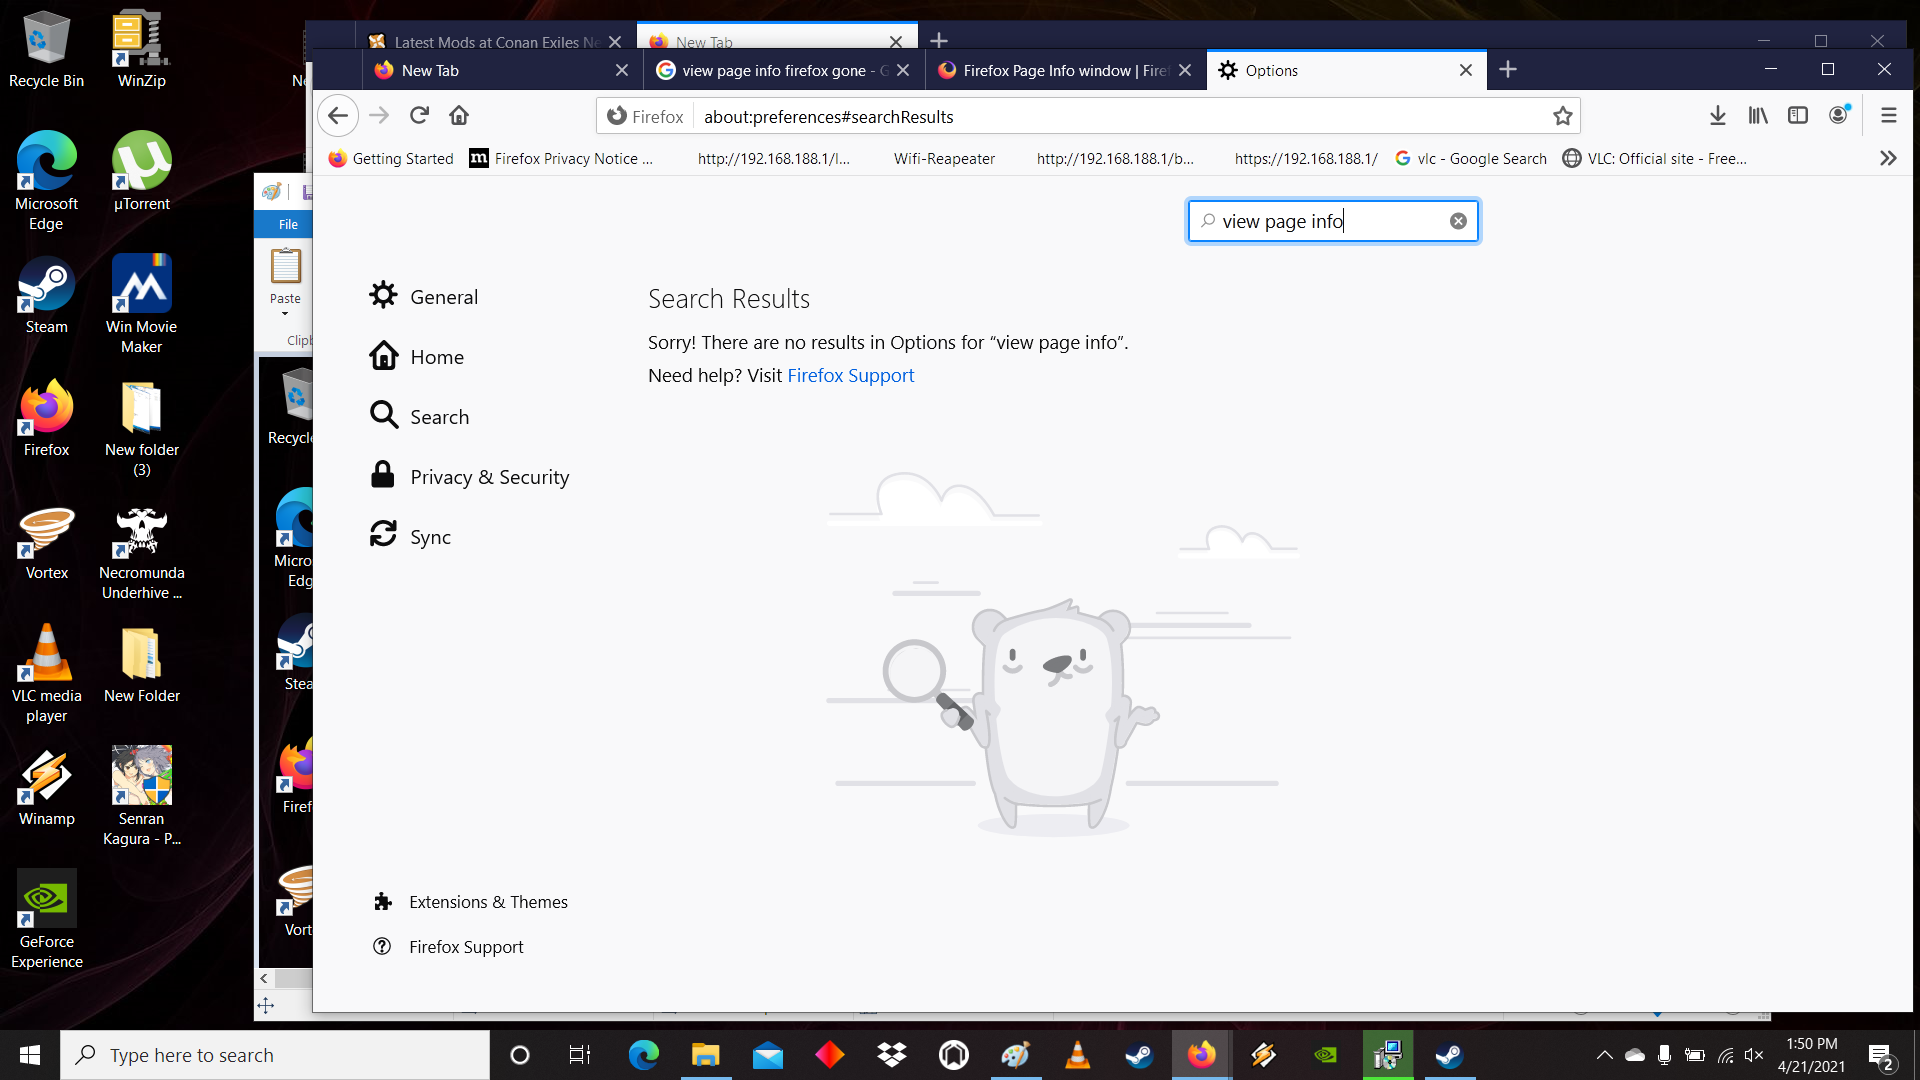Click the clear search button in preferences
The height and width of the screenshot is (1080, 1920).
[x=1458, y=220]
